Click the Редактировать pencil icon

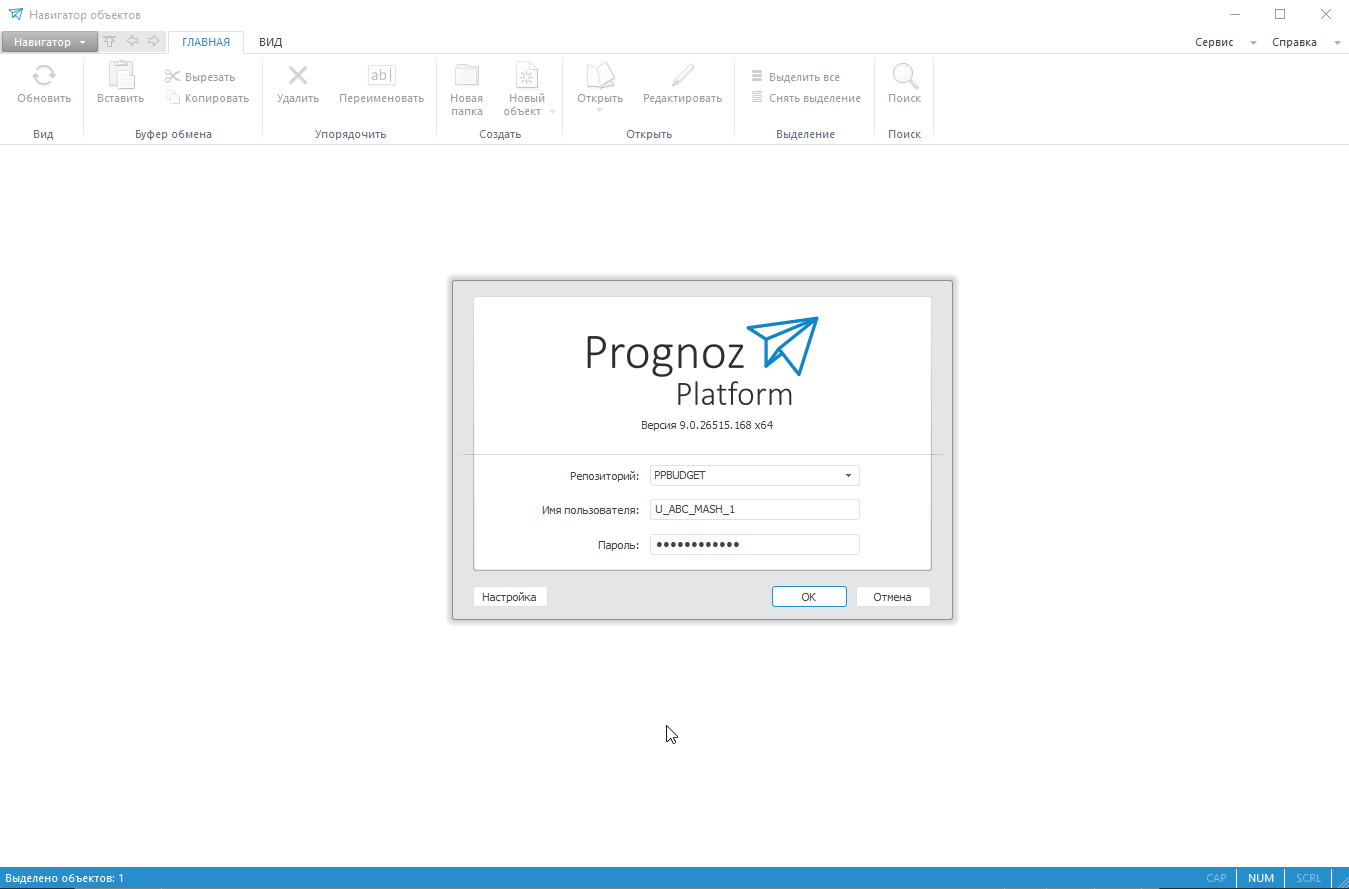pyautogui.click(x=683, y=75)
